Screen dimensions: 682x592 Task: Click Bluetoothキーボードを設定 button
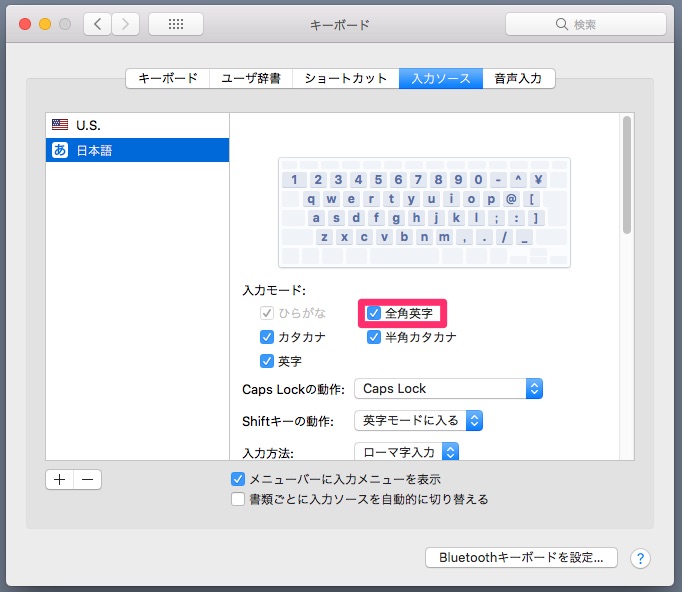[x=521, y=558]
